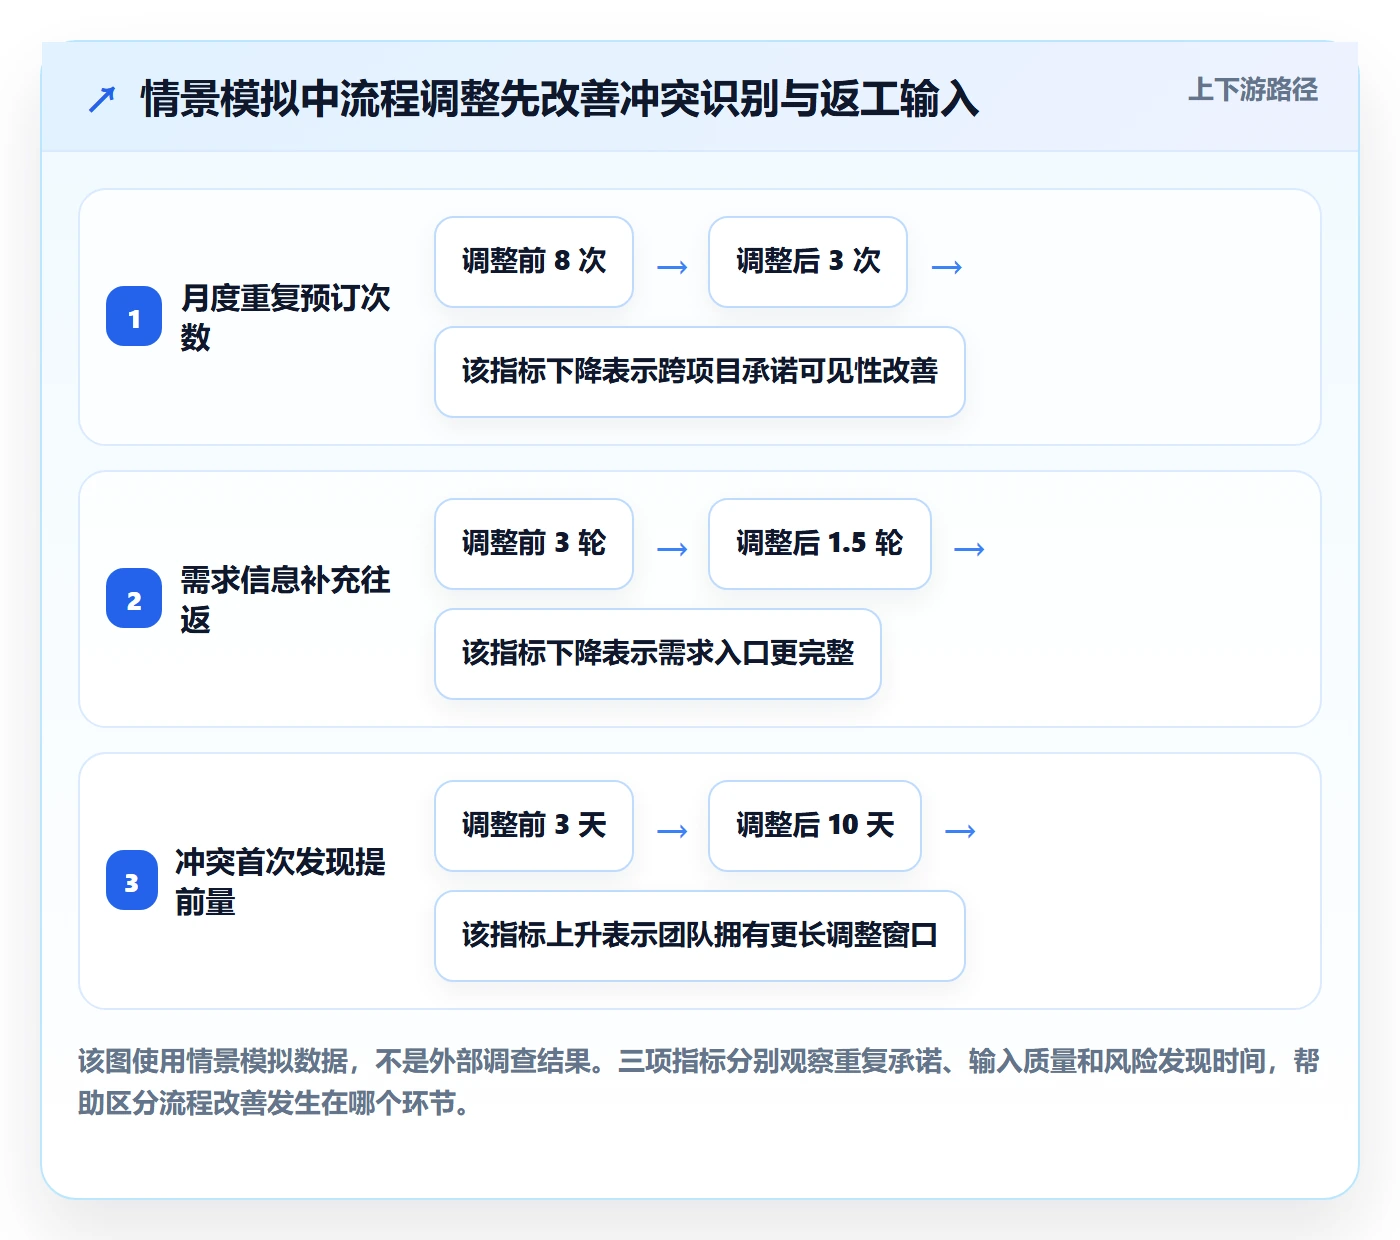Click the 上下游路径 label in header
Viewport: 1400px width, 1240px height.
point(1253,90)
